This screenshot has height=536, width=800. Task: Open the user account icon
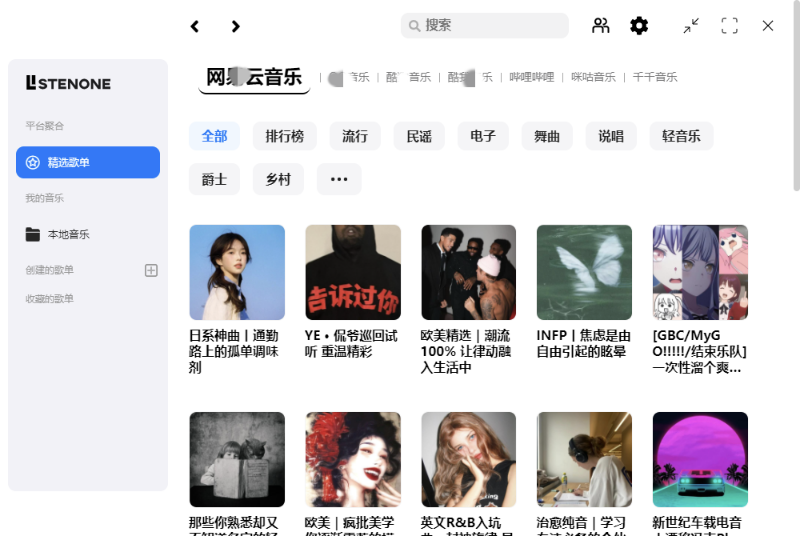click(x=600, y=26)
